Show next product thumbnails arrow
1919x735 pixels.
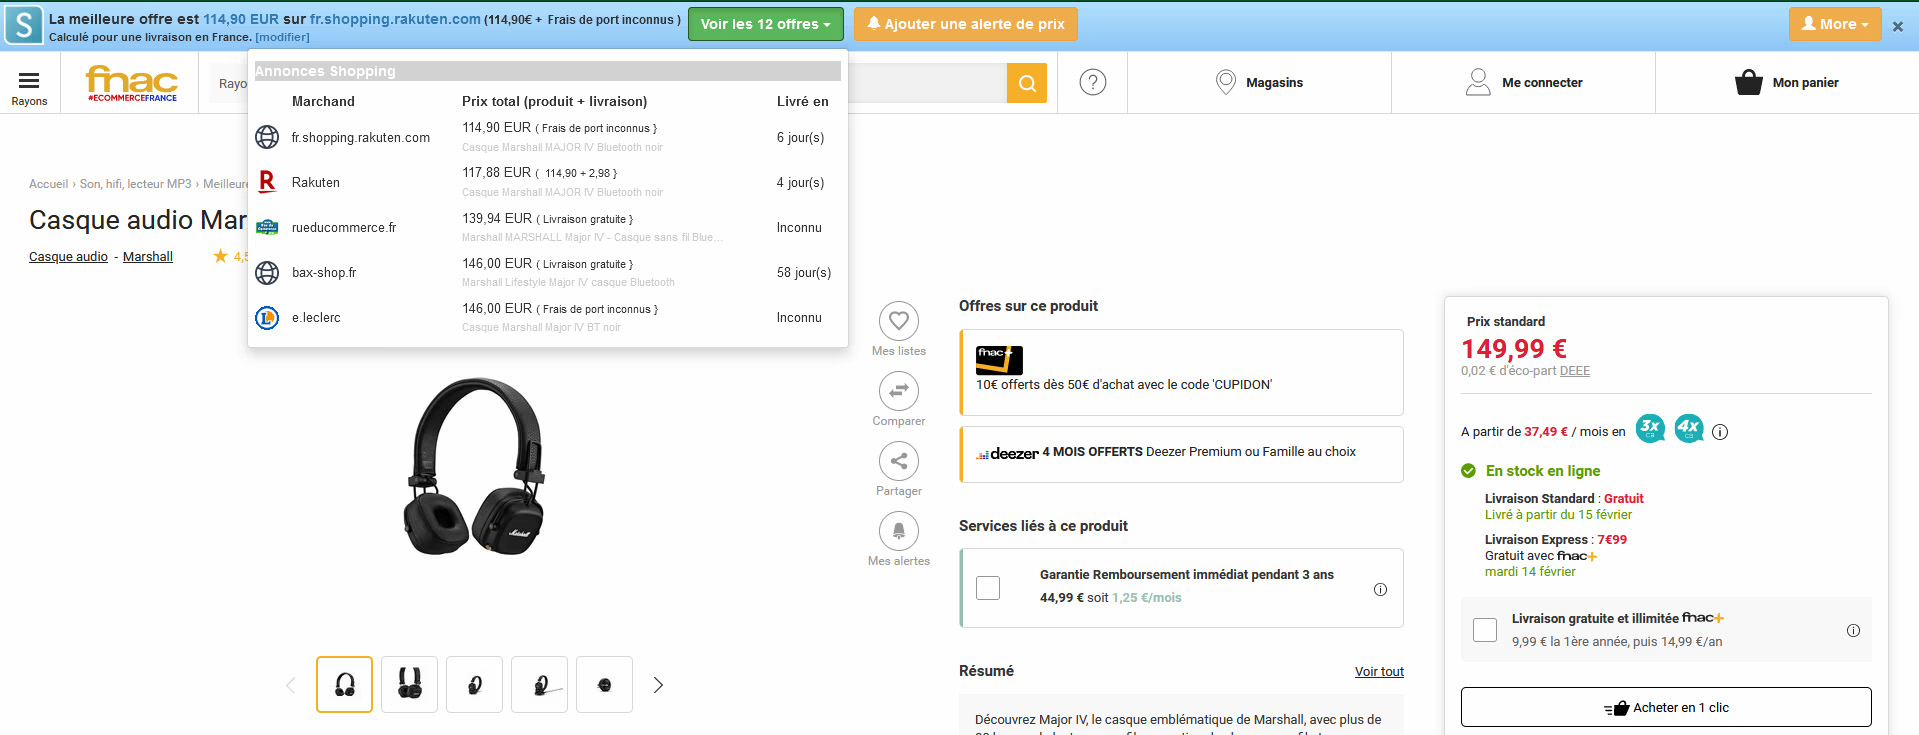pyautogui.click(x=658, y=685)
